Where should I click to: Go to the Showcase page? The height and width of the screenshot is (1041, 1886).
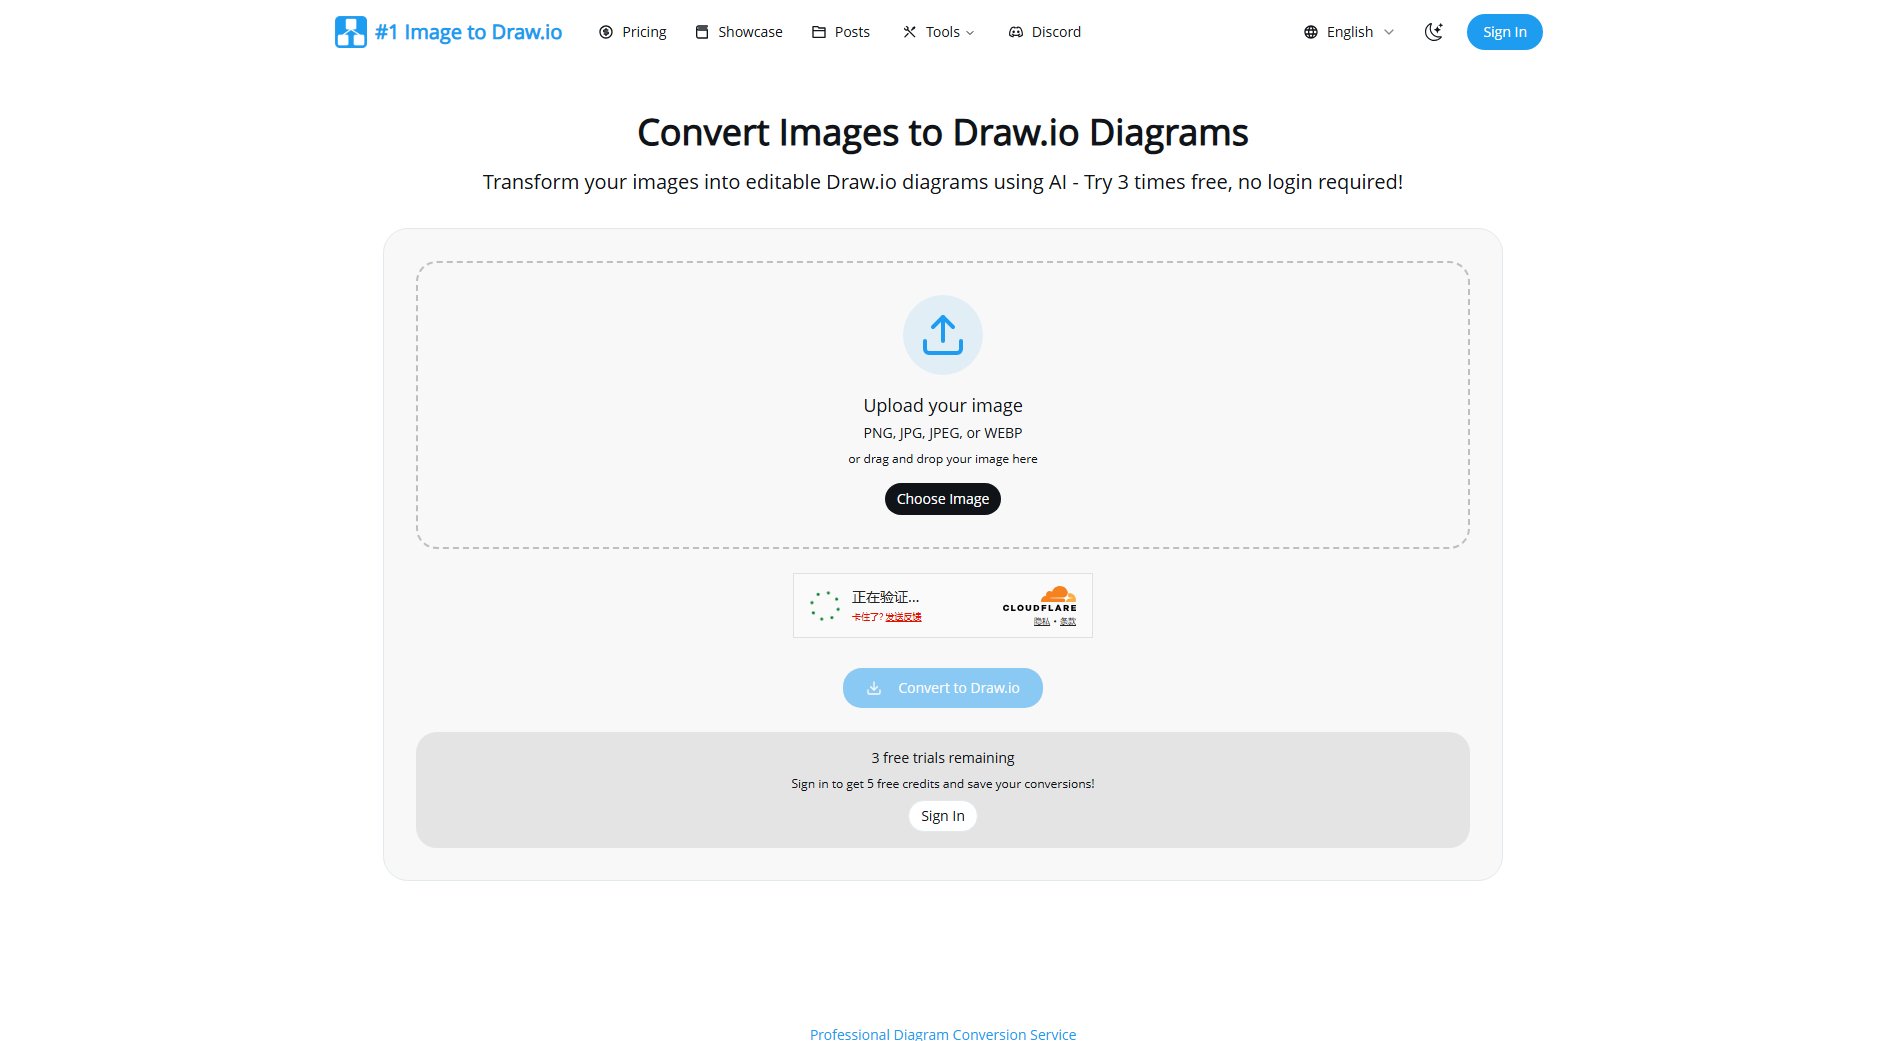tap(750, 32)
